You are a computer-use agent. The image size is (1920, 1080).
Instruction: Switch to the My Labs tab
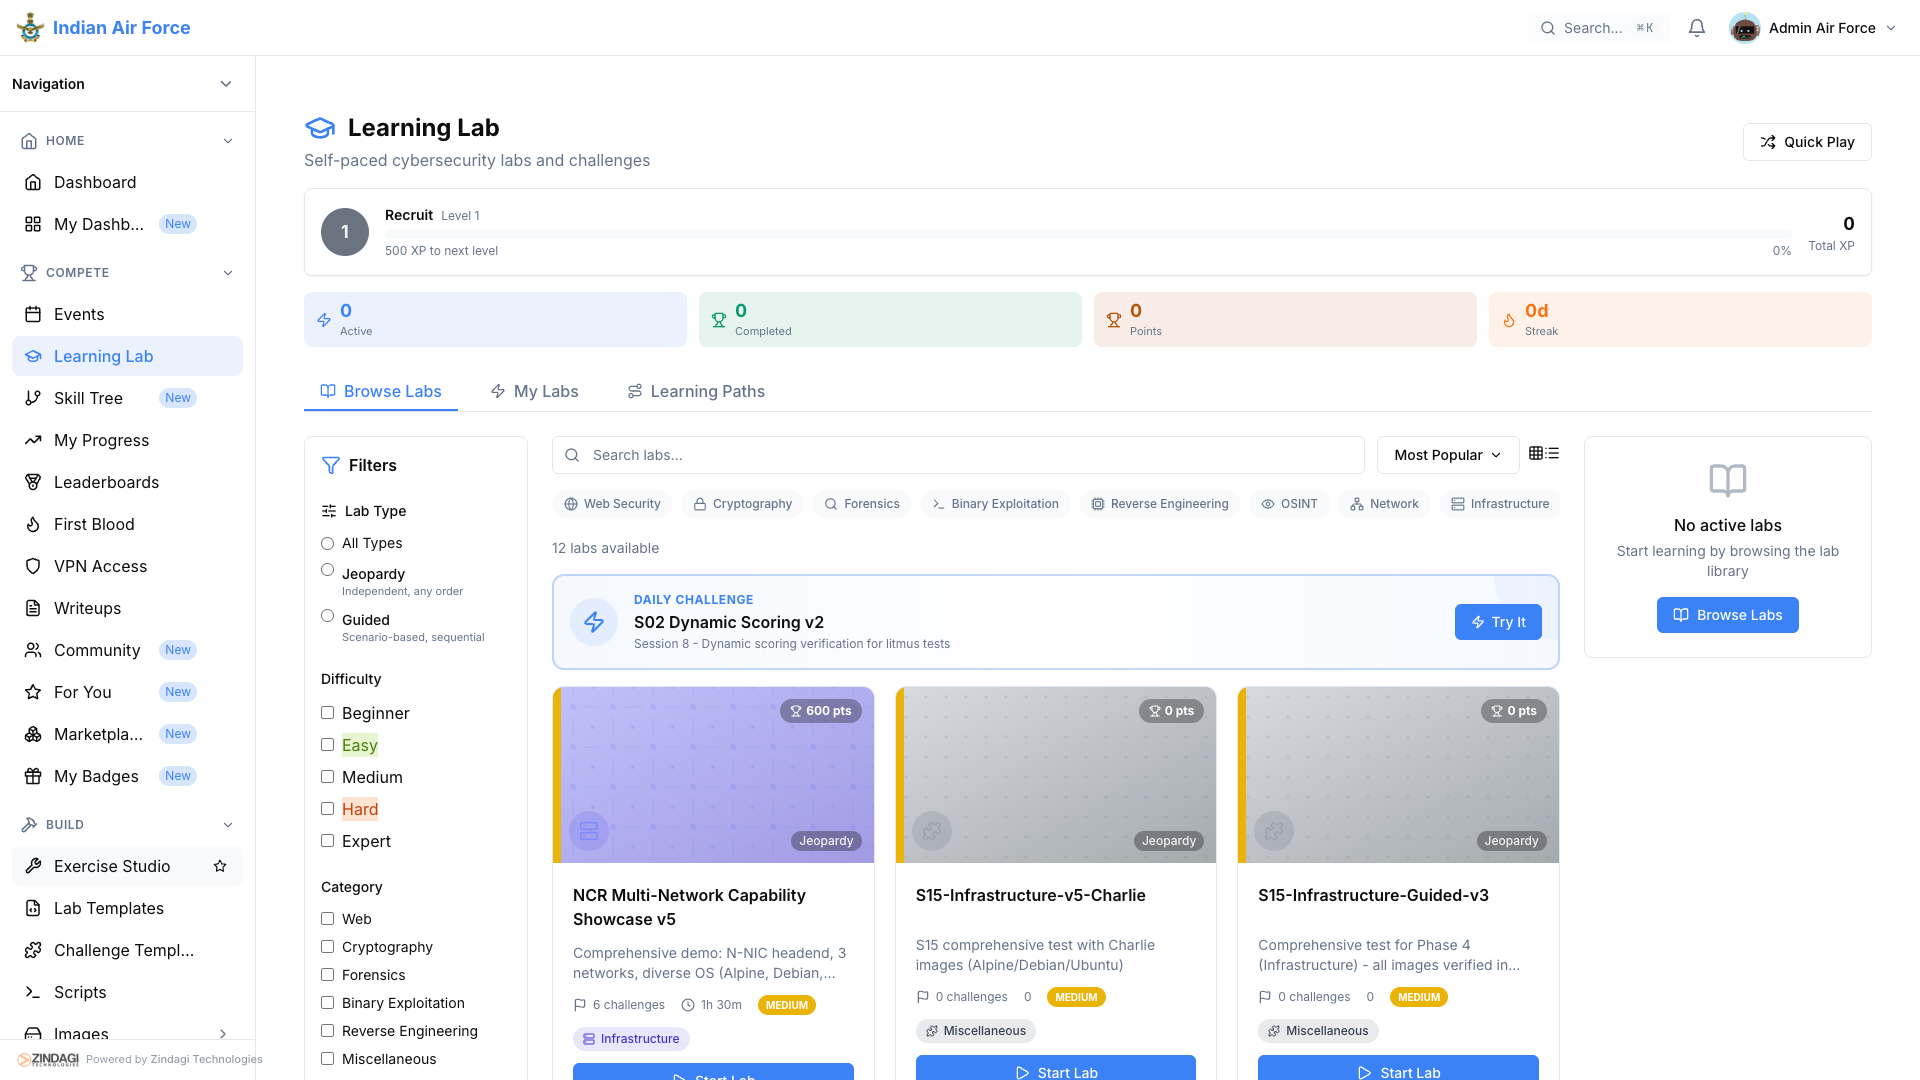click(534, 391)
